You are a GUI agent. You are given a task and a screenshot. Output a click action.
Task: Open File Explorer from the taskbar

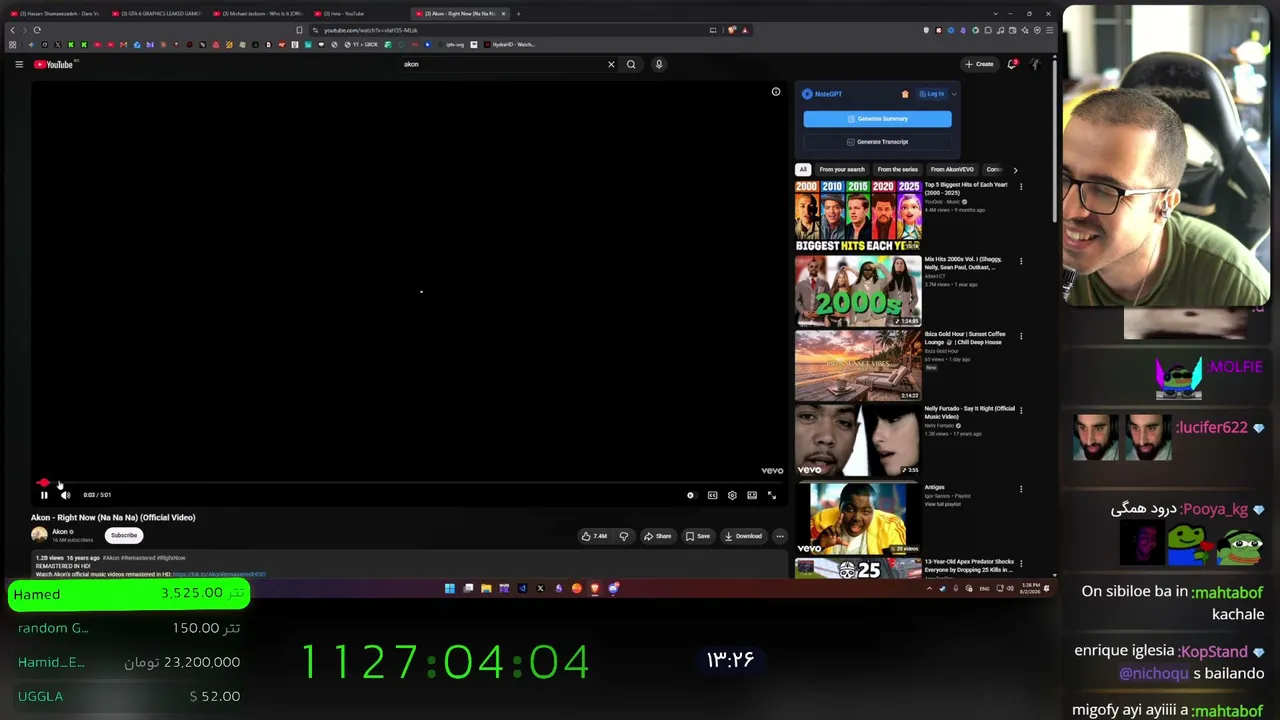[x=486, y=588]
